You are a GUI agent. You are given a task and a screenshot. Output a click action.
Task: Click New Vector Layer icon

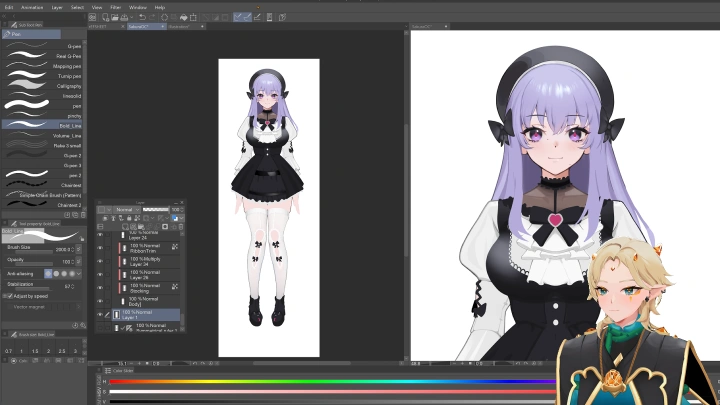coord(133,227)
